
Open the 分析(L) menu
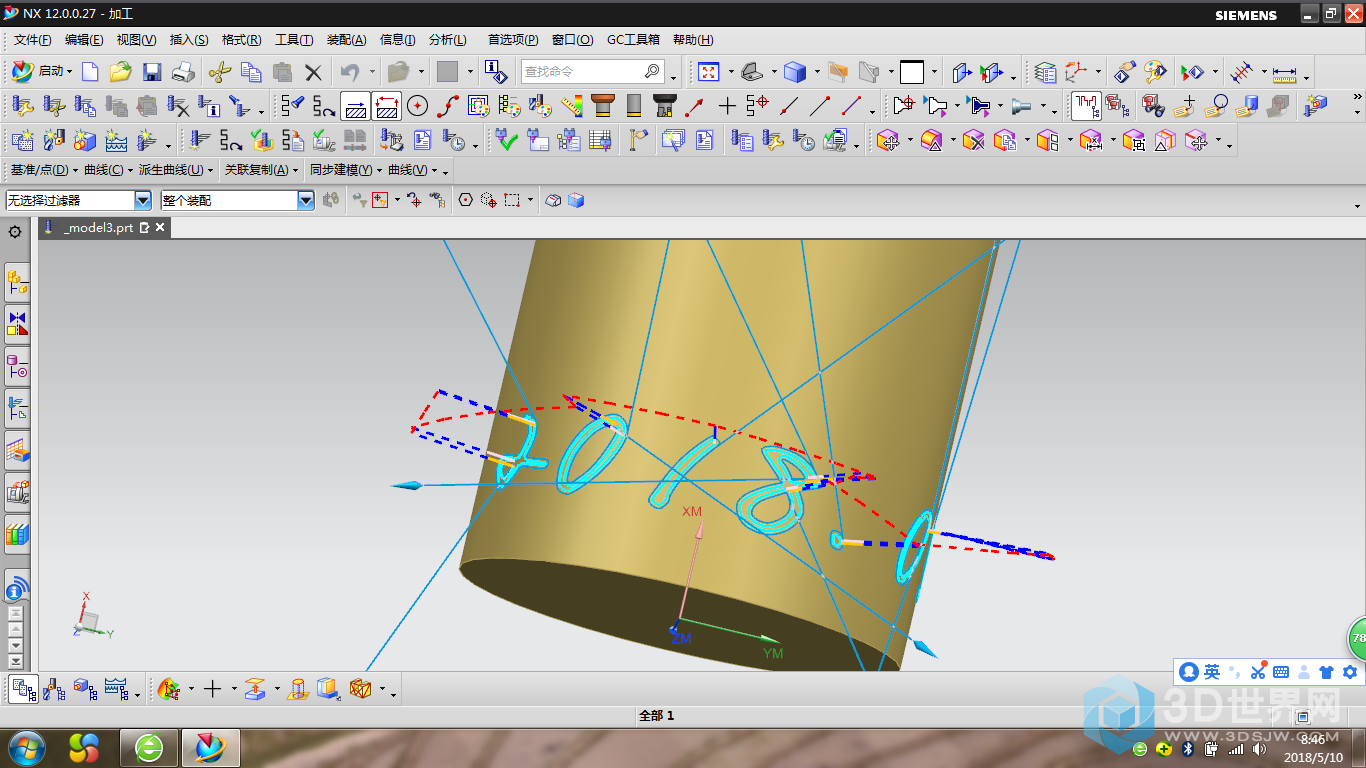point(447,40)
